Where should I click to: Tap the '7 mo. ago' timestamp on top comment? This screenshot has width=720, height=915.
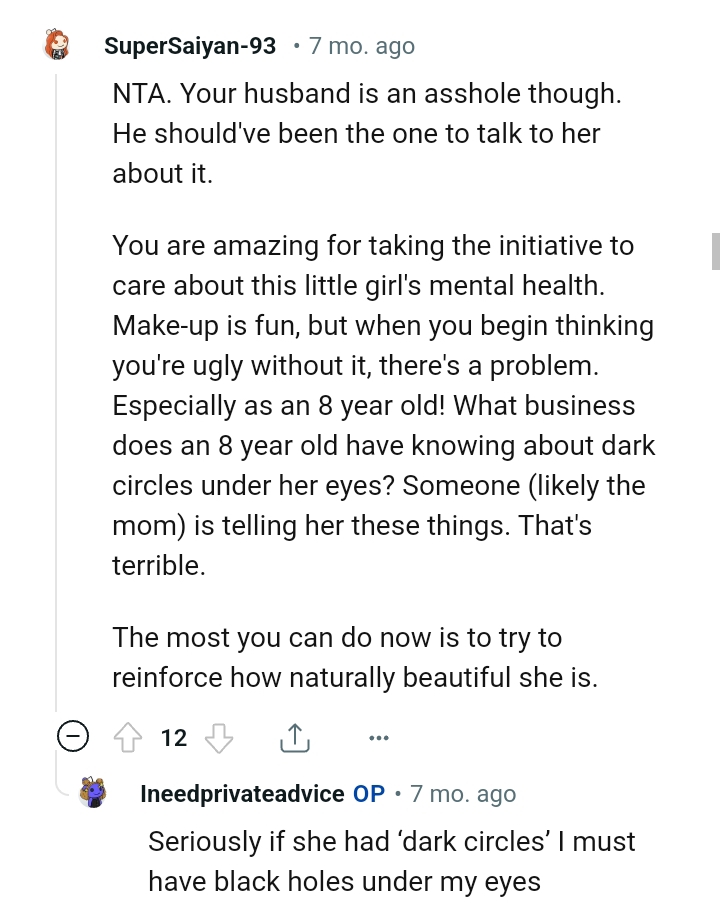point(361,46)
